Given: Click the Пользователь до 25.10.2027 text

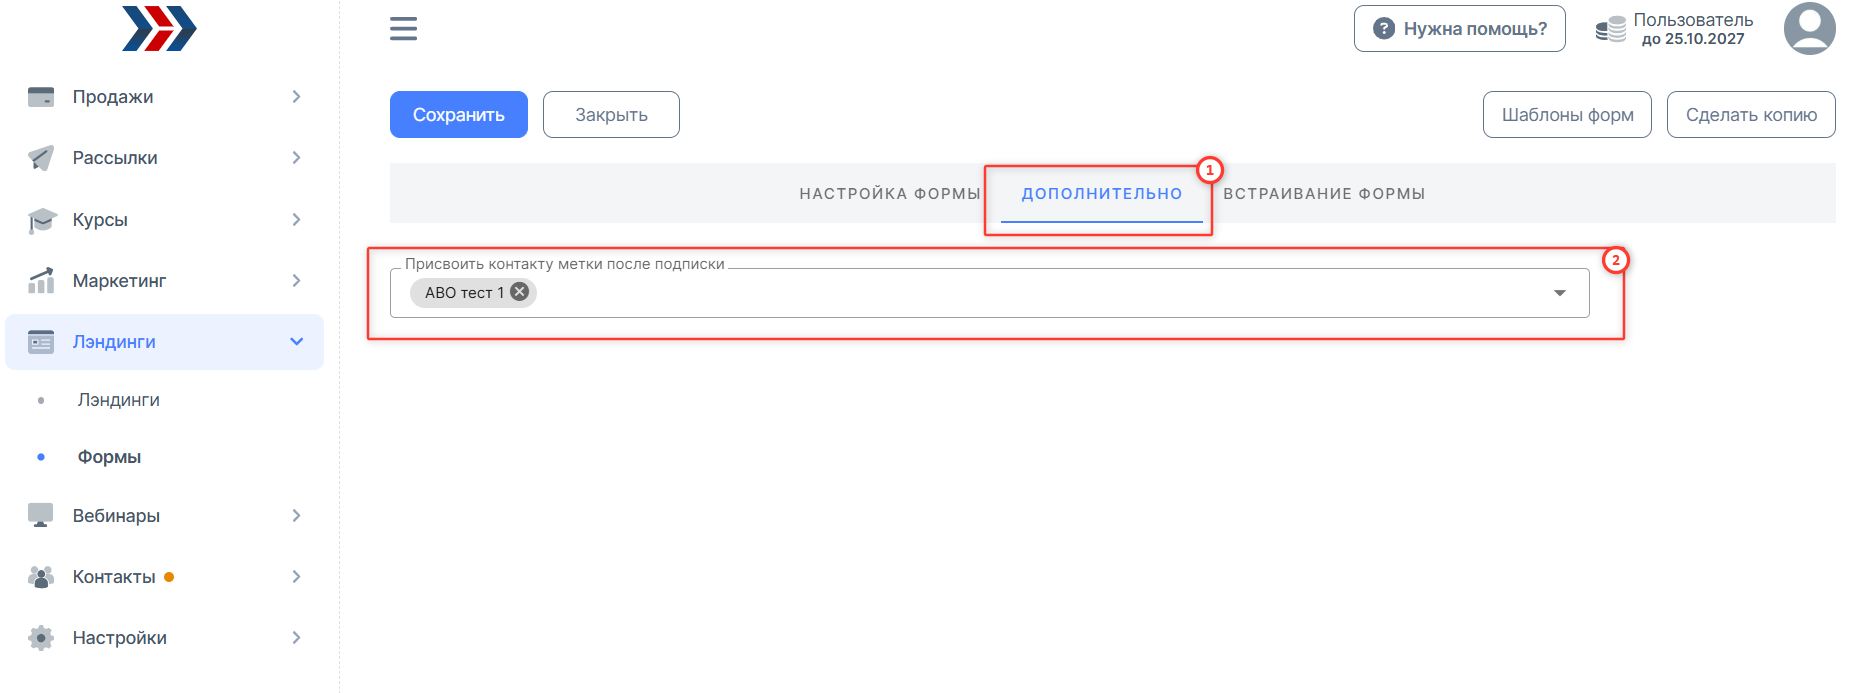Looking at the screenshot, I should (1693, 29).
